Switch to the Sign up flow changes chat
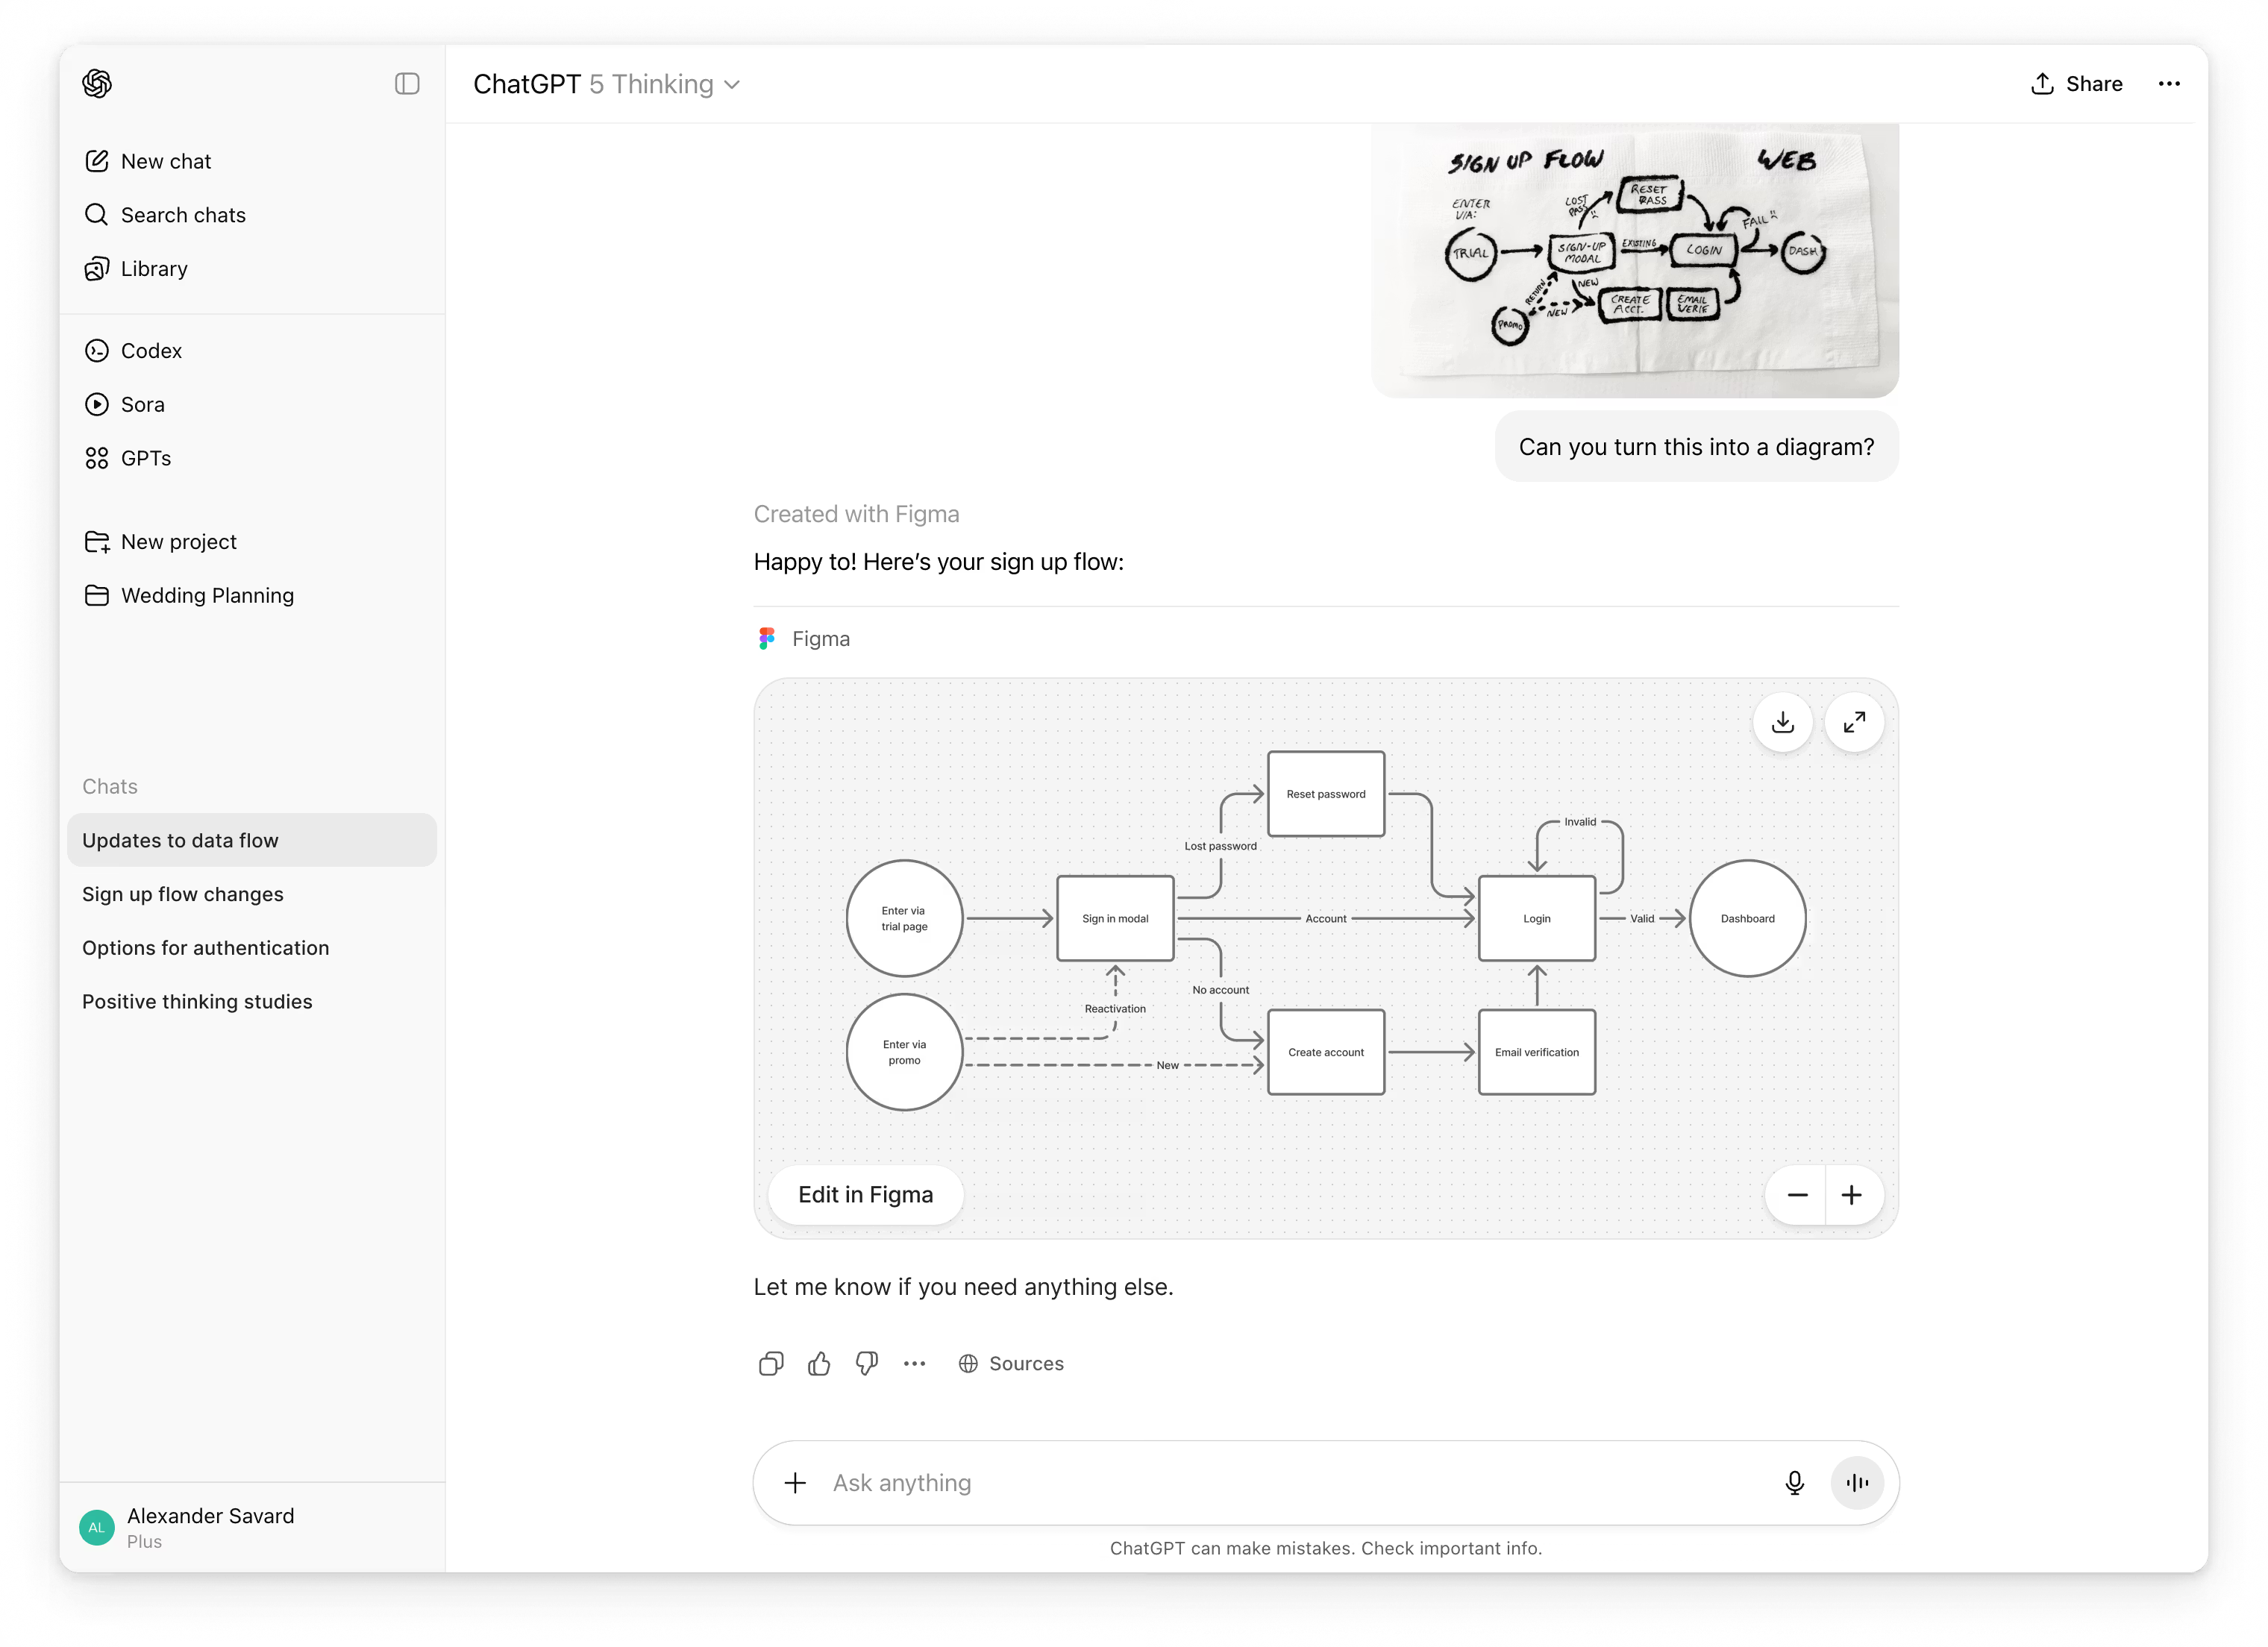This screenshot has width=2268, height=1647. (x=183, y=894)
